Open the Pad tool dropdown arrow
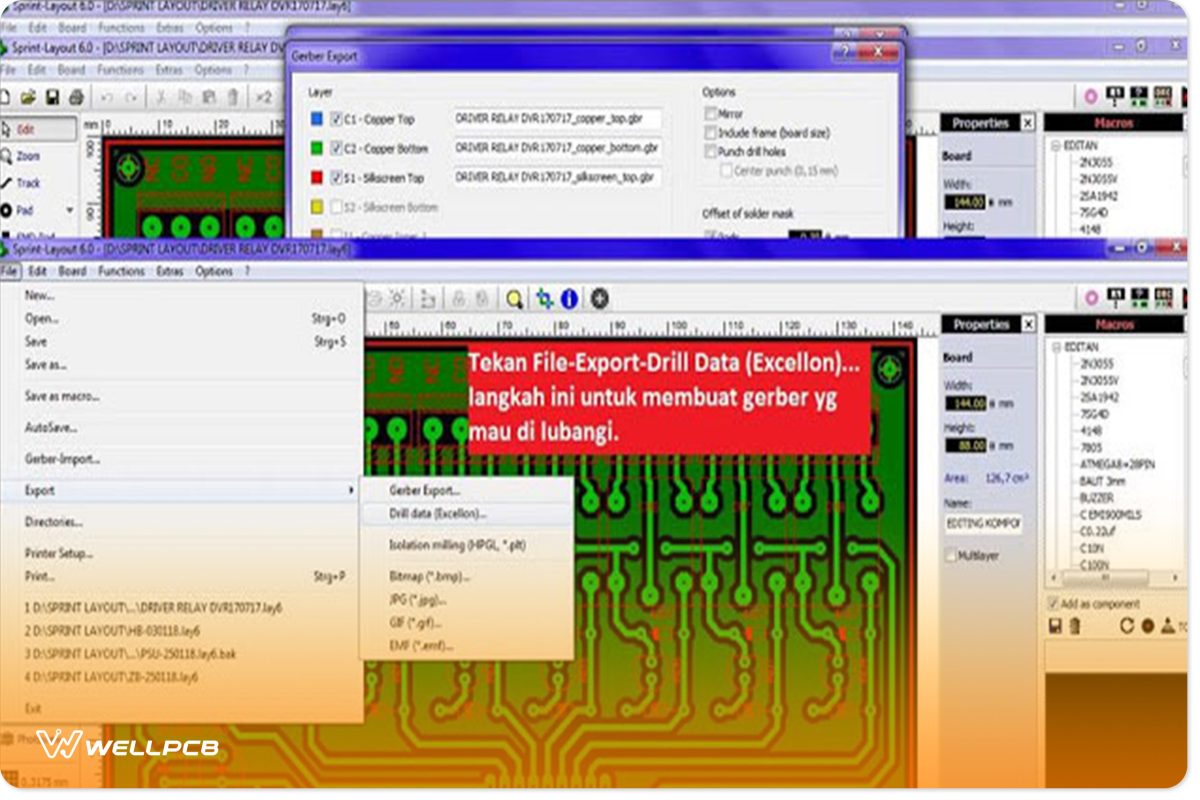The width and height of the screenshot is (1200, 800). (70, 210)
